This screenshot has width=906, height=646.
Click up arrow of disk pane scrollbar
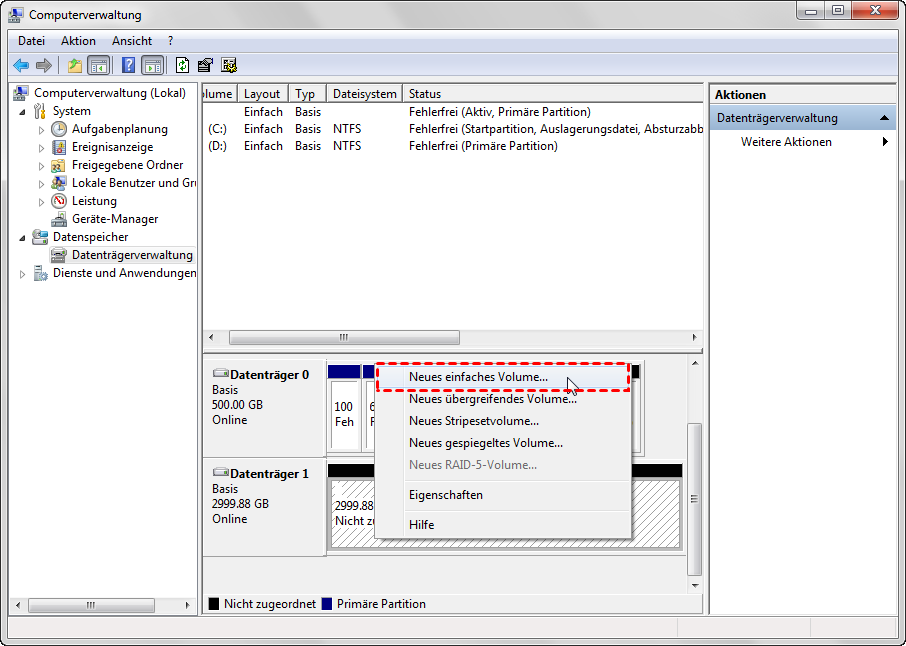(695, 363)
